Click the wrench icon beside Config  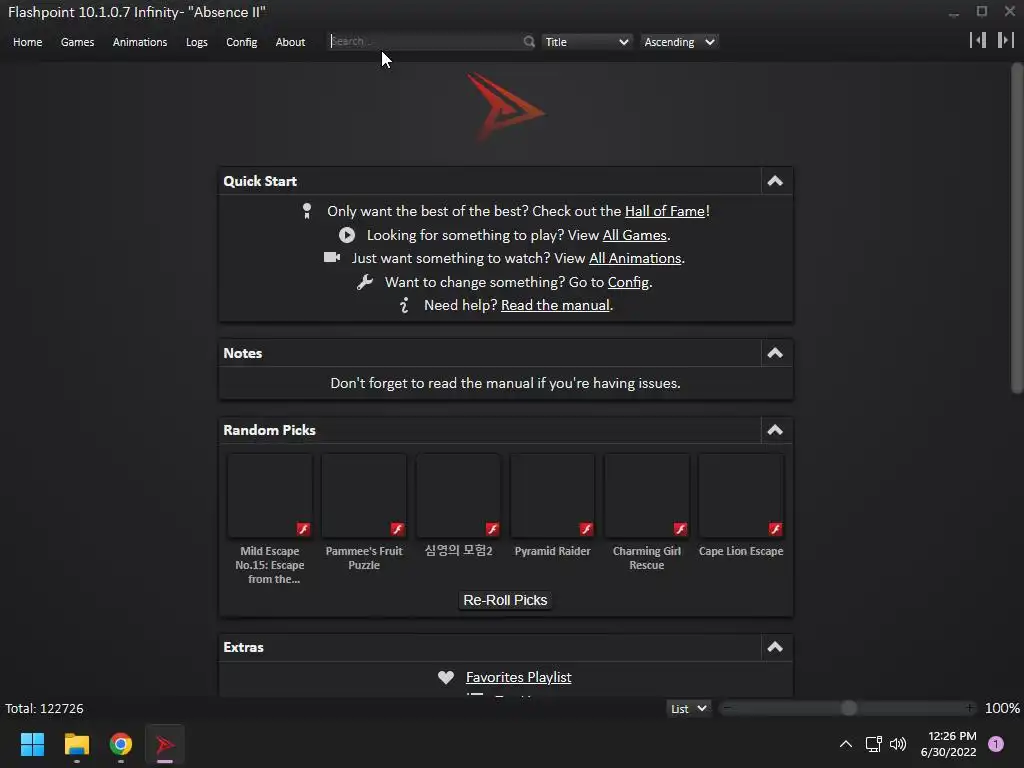364,282
